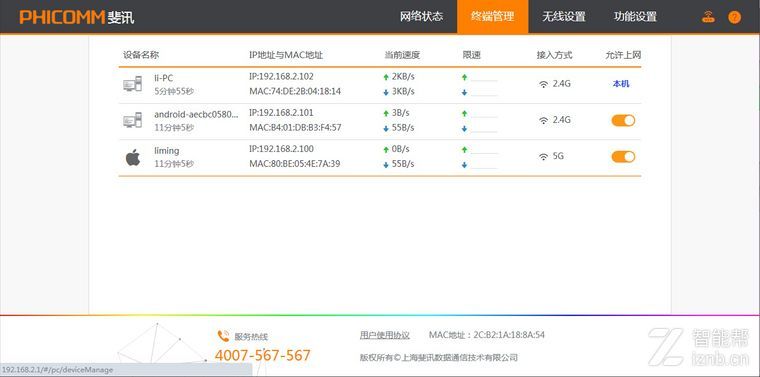Click the service hotline phone icon
Viewport: 760px width, 377px height.
pos(223,336)
